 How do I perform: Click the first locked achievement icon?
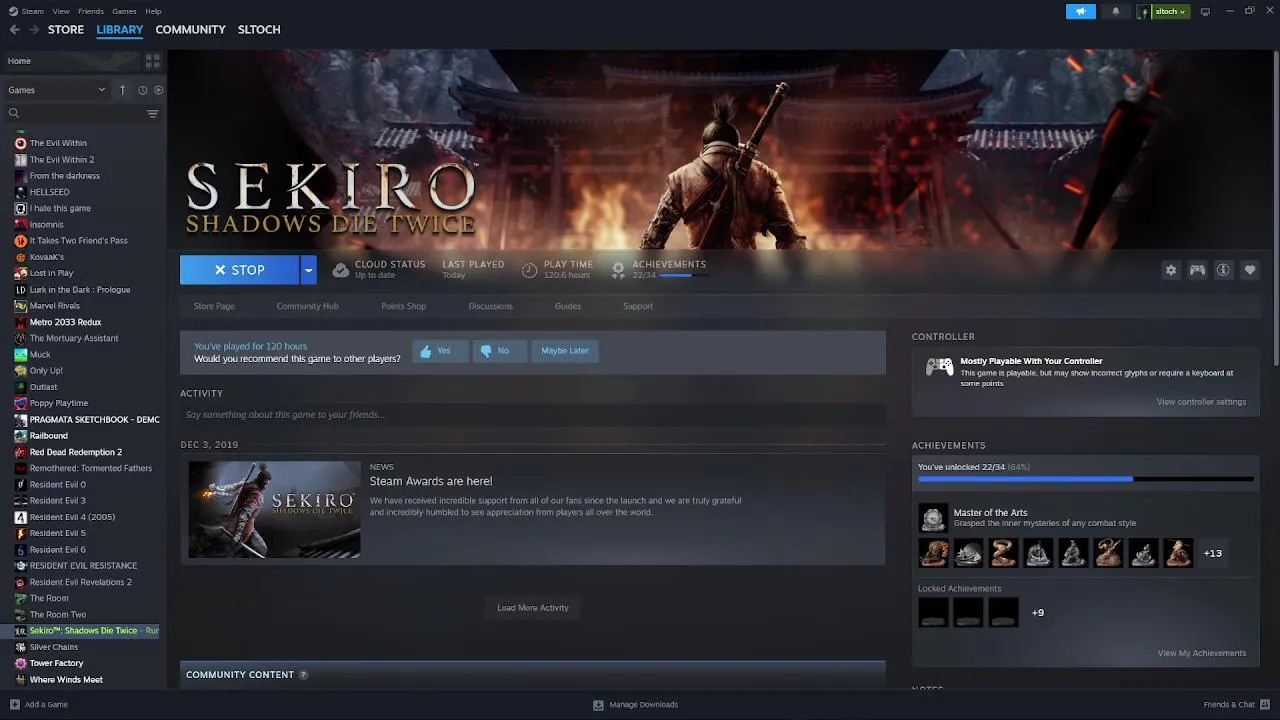tap(933, 612)
